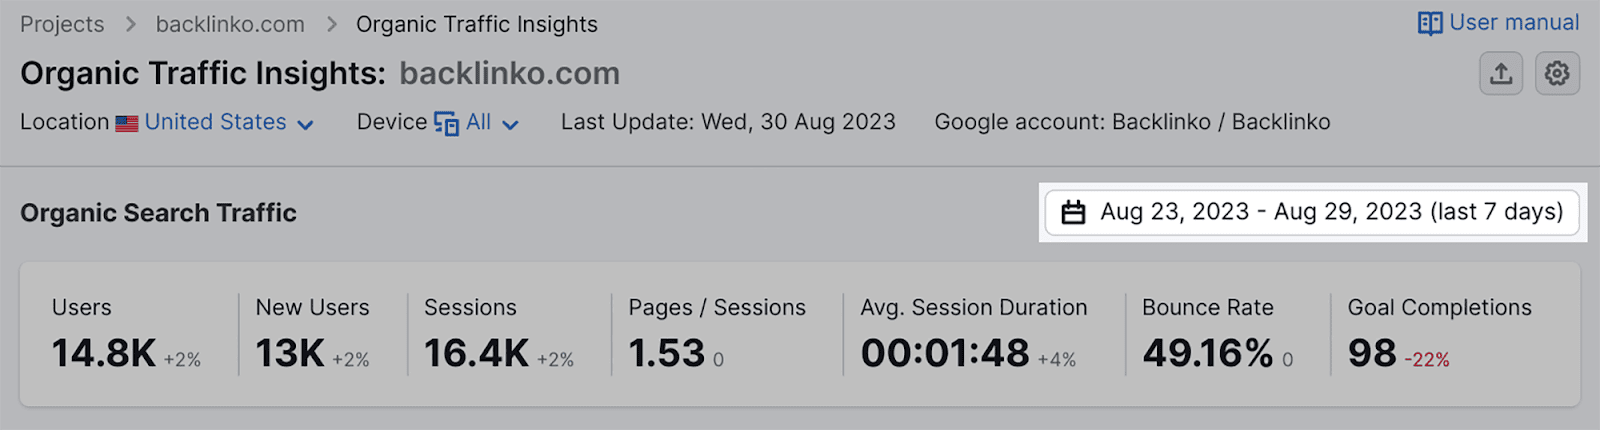Open backlinko.com breadcrumb link
Image resolution: width=1600 pixels, height=430 pixels.
pyautogui.click(x=230, y=24)
